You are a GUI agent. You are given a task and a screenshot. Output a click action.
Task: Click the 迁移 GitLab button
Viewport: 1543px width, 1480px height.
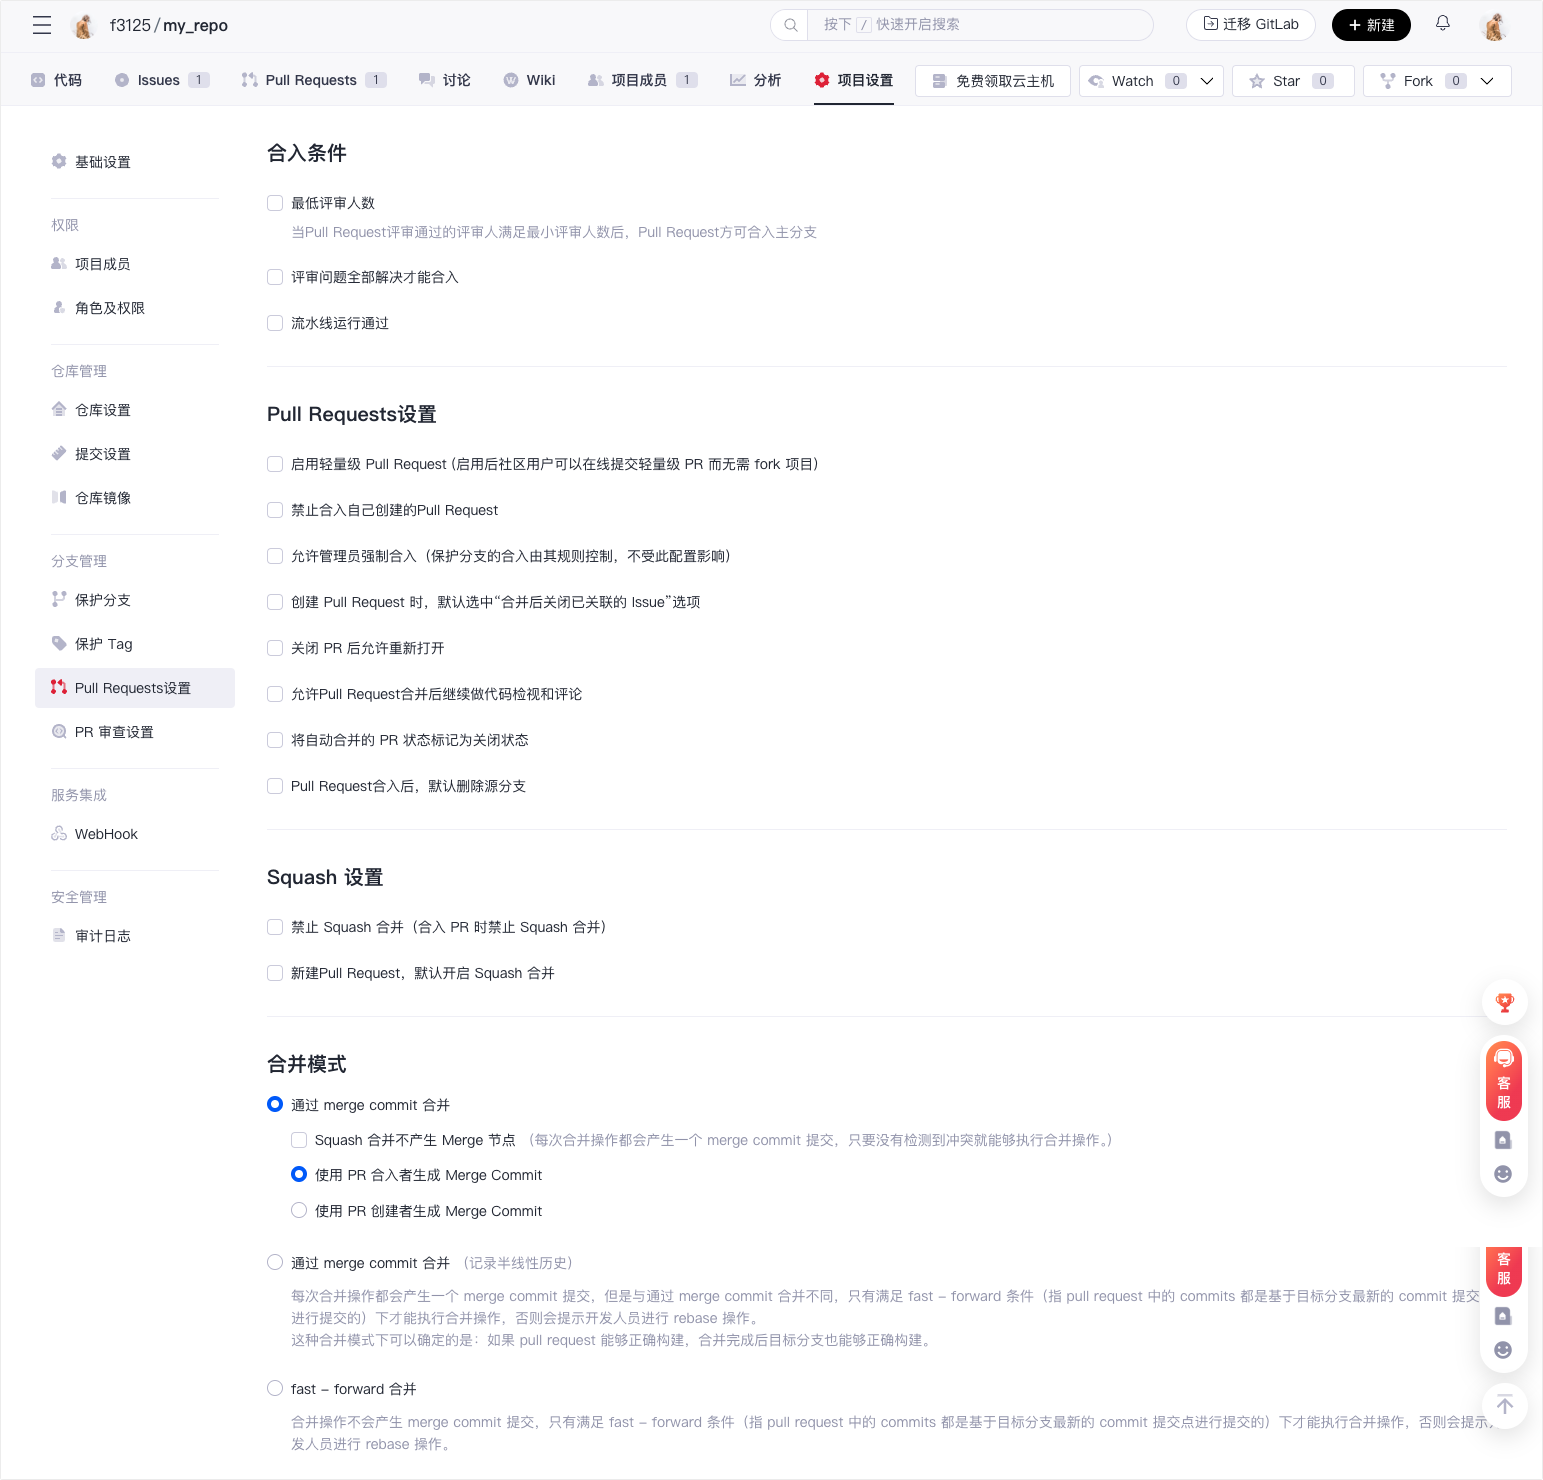(1250, 25)
